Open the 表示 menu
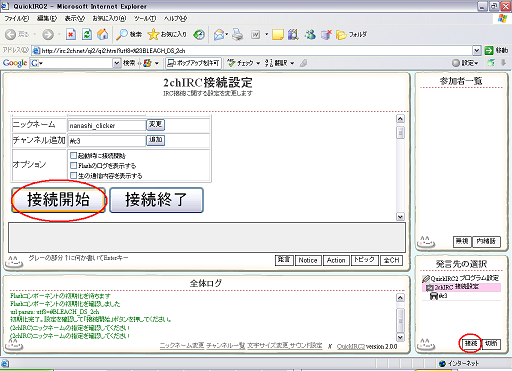 point(75,19)
